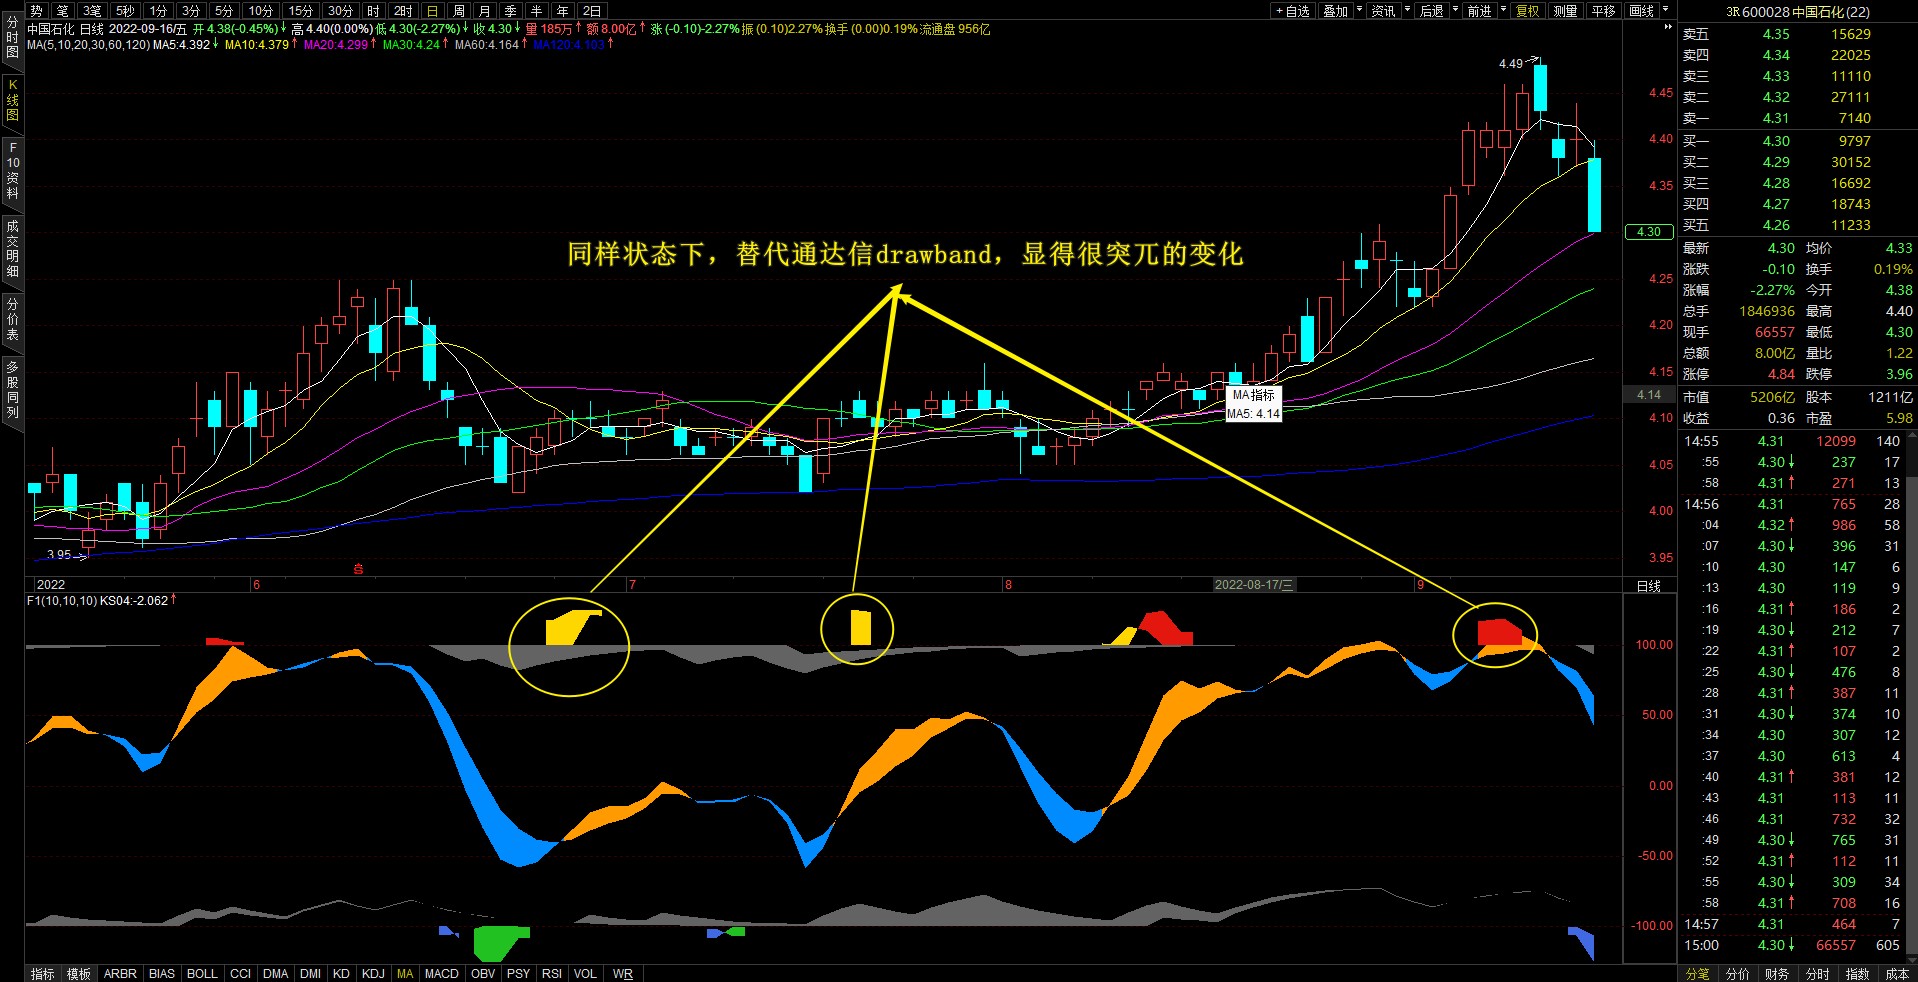1918x982 pixels.
Task: Open F10资料 side tab
Action: (x=12, y=170)
